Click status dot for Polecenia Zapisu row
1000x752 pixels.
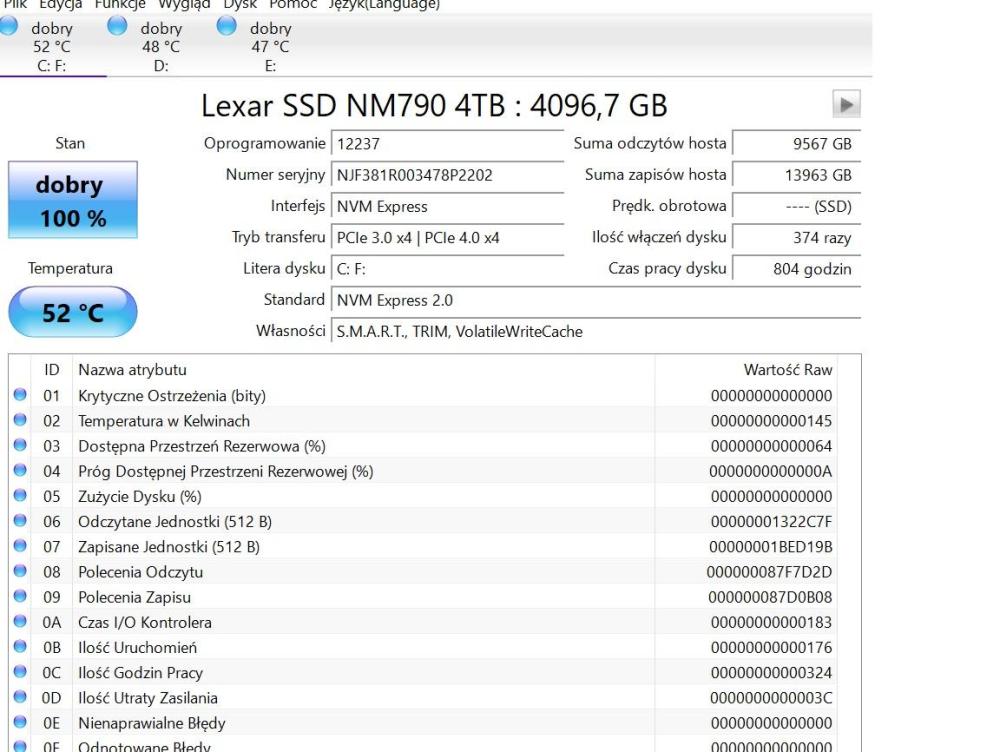[20, 597]
